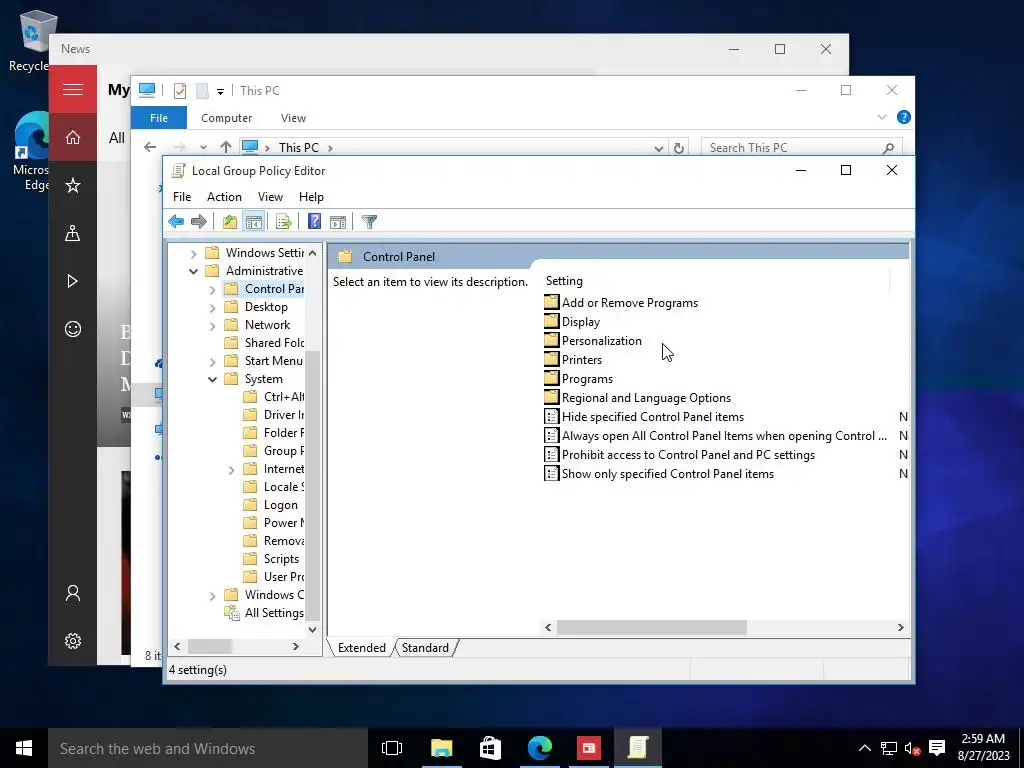
Task: Open Help via the blue question mark toolbar icon
Action: click(314, 221)
